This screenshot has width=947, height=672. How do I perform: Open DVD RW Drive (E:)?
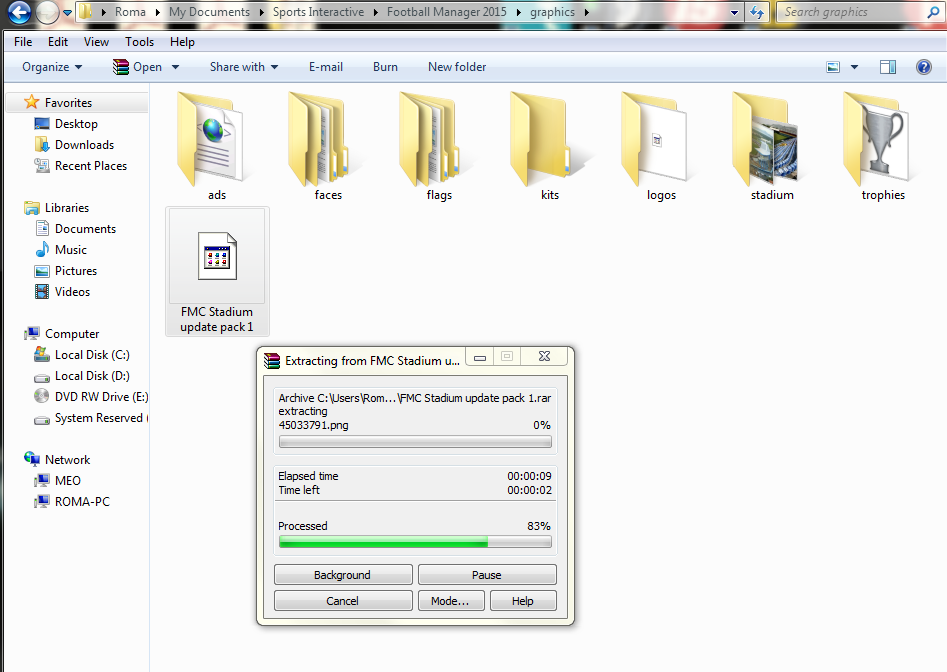101,397
